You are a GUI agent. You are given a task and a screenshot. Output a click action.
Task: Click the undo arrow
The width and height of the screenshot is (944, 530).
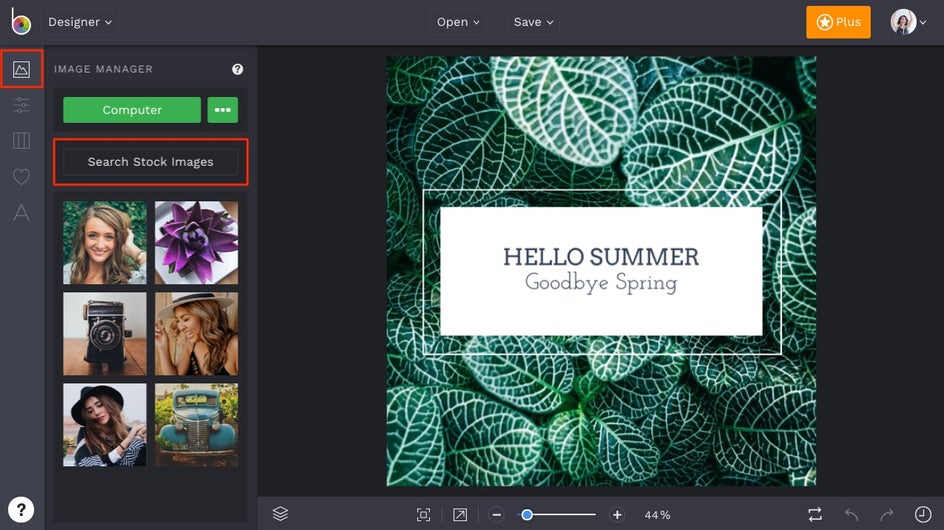click(x=851, y=514)
